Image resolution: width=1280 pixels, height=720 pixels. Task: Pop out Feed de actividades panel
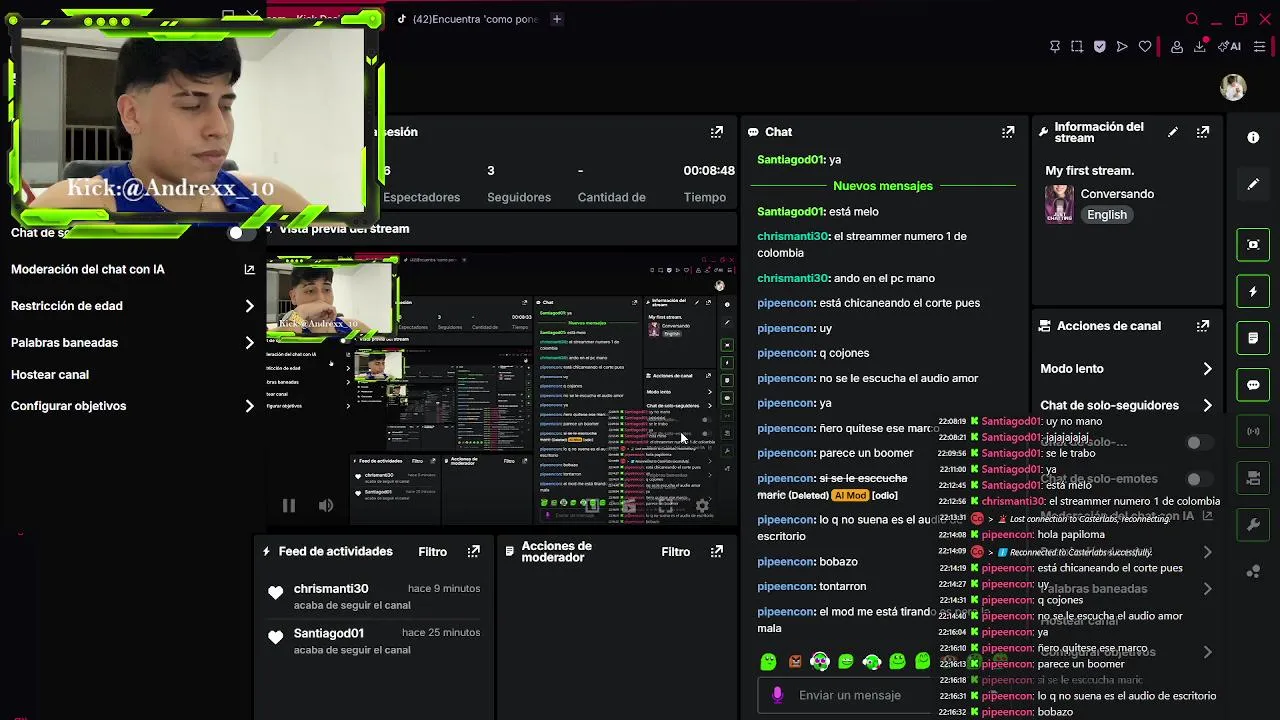[x=474, y=551]
